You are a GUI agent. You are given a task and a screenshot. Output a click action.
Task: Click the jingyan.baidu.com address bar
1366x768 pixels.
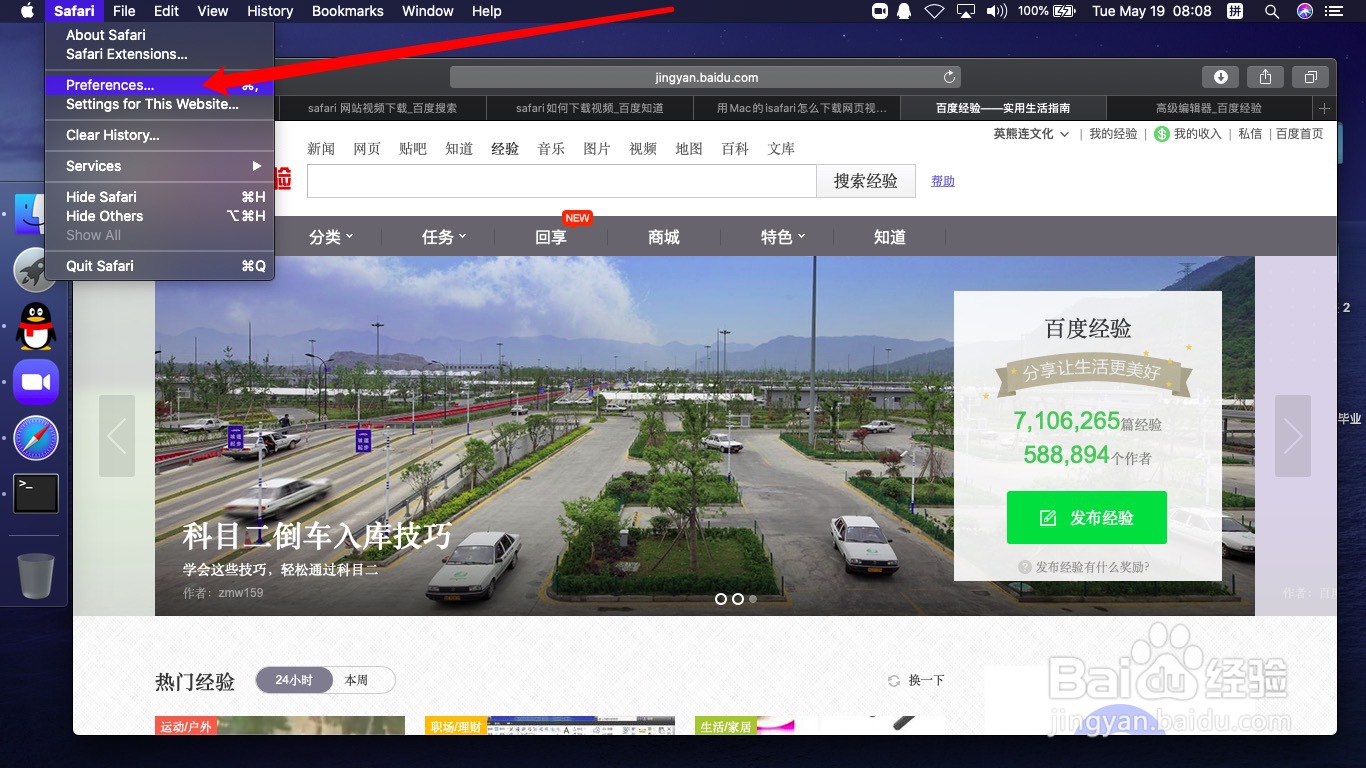coord(705,77)
